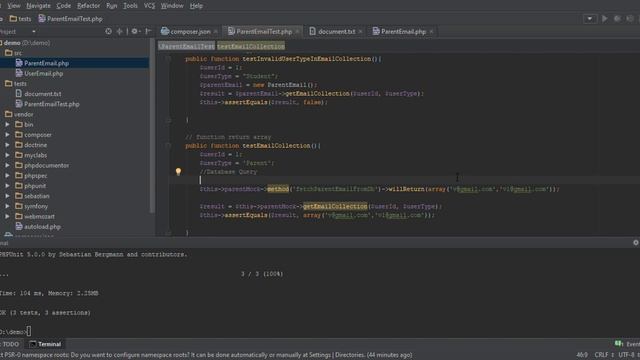Open the TODO tool window

pos(10,344)
